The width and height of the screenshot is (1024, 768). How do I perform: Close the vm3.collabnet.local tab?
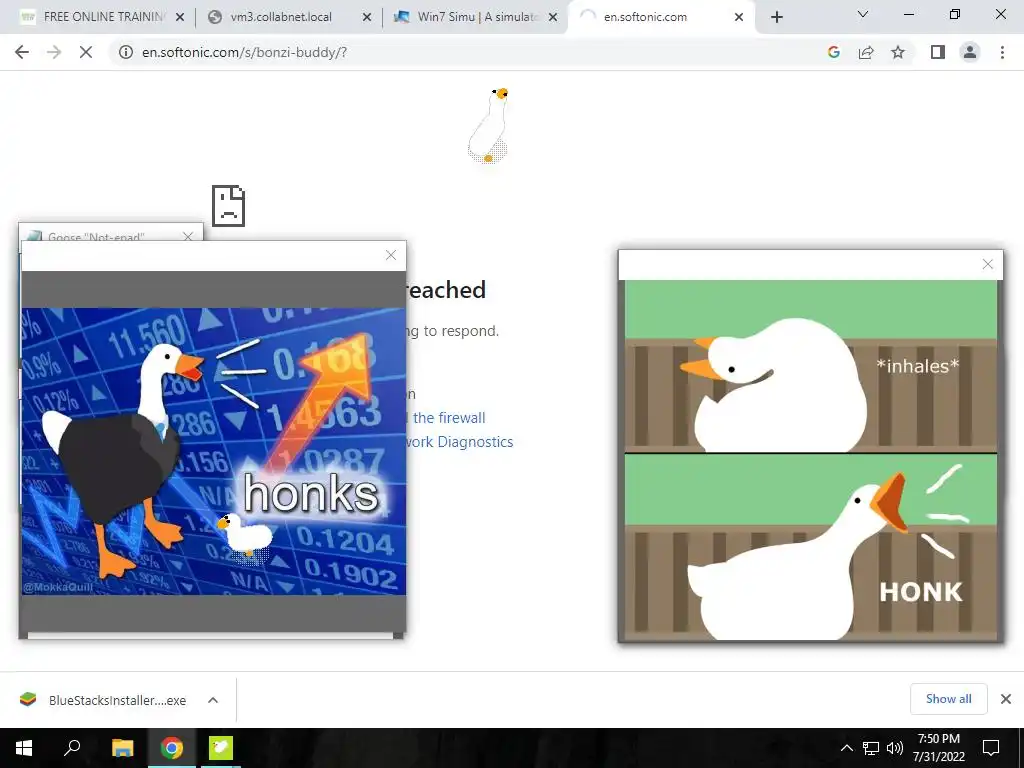point(367,17)
